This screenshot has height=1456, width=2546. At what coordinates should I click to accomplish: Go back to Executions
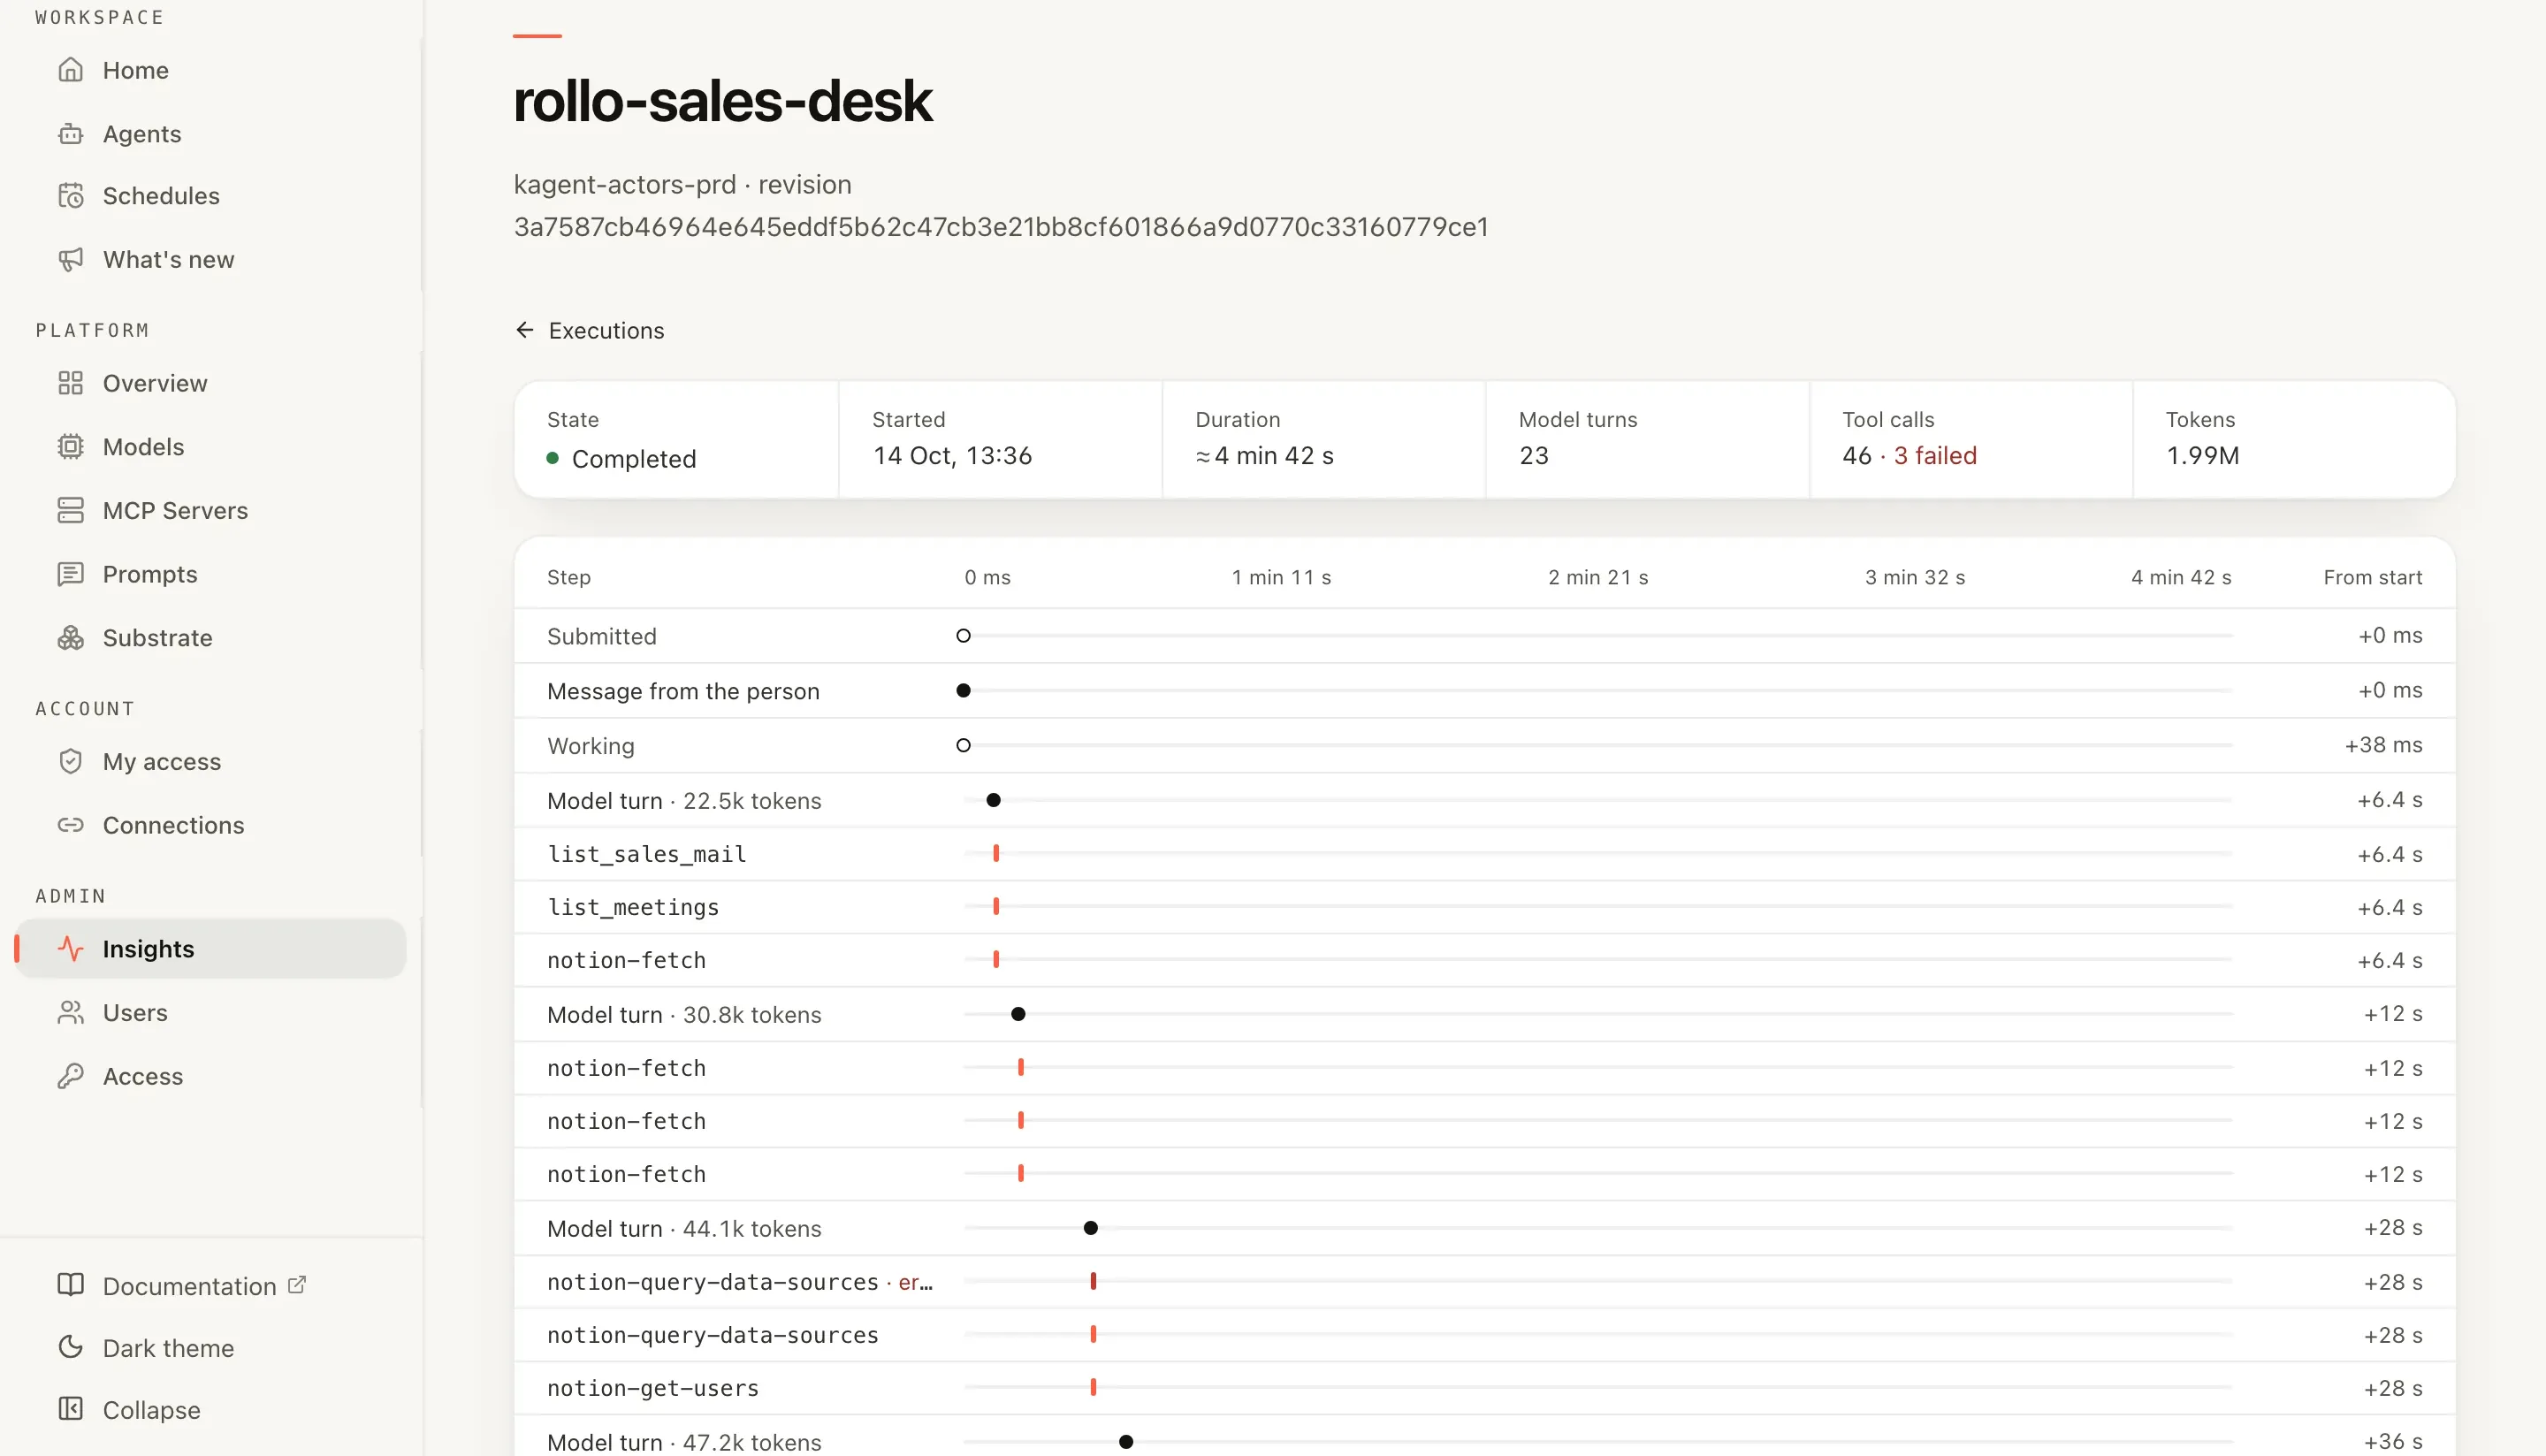590,331
